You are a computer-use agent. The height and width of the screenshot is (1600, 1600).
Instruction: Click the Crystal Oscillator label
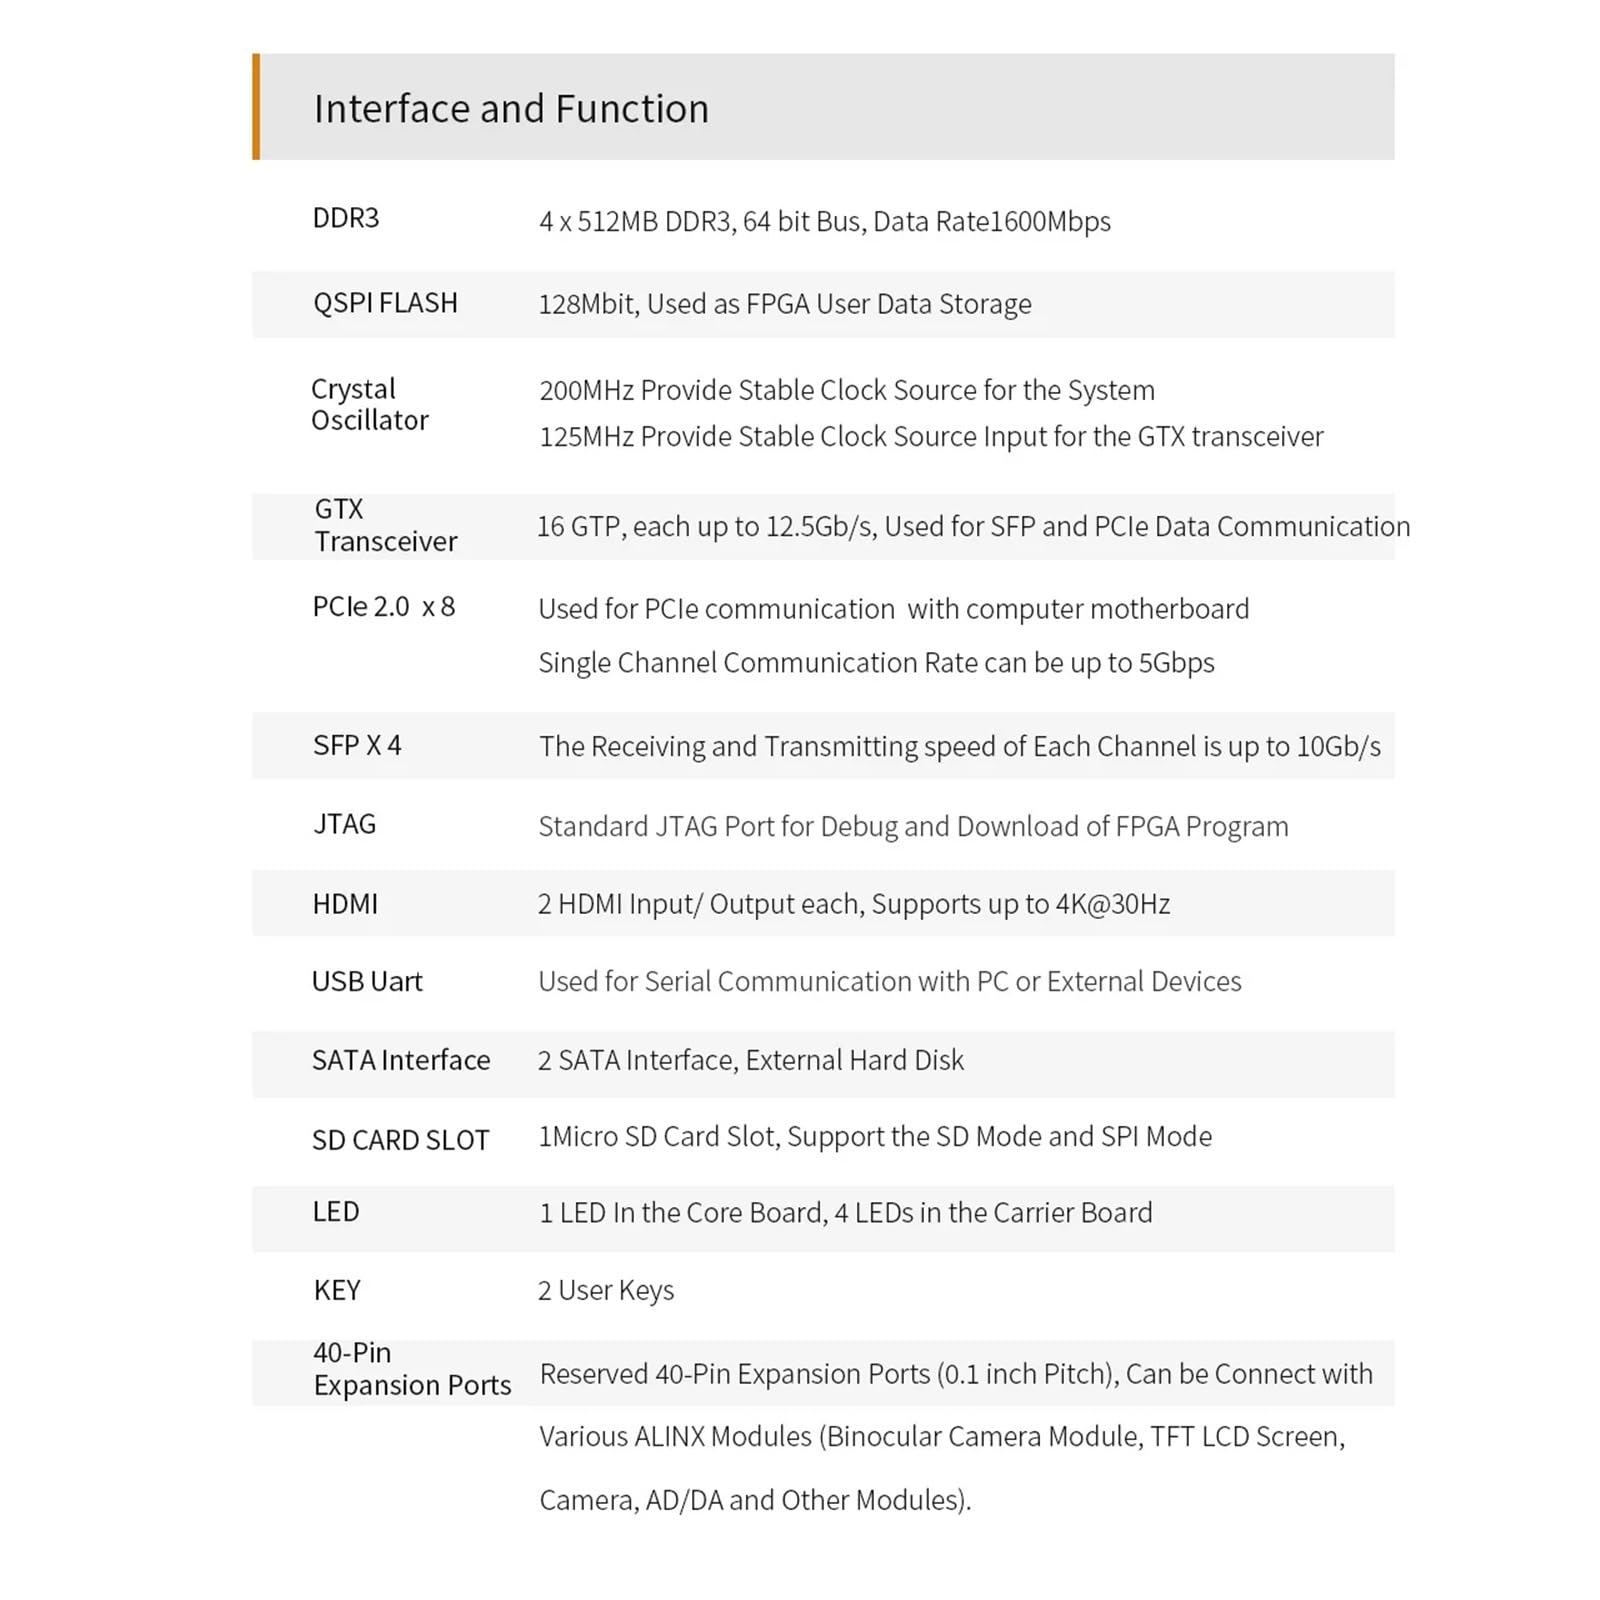click(x=369, y=404)
